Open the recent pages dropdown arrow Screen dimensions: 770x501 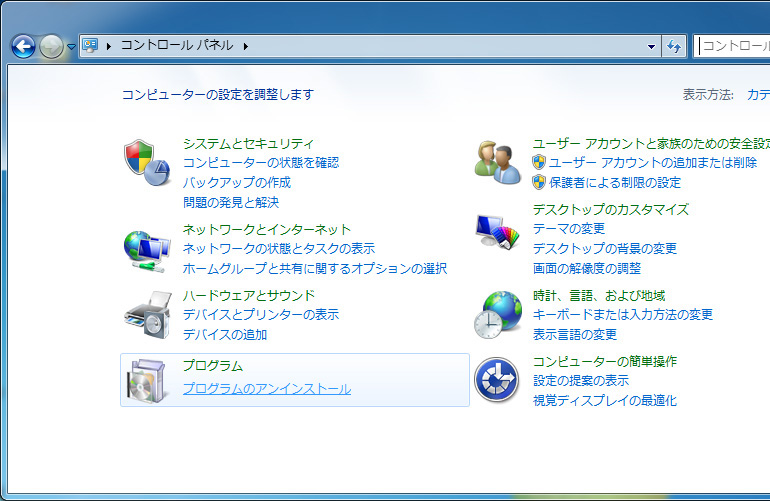point(72,47)
